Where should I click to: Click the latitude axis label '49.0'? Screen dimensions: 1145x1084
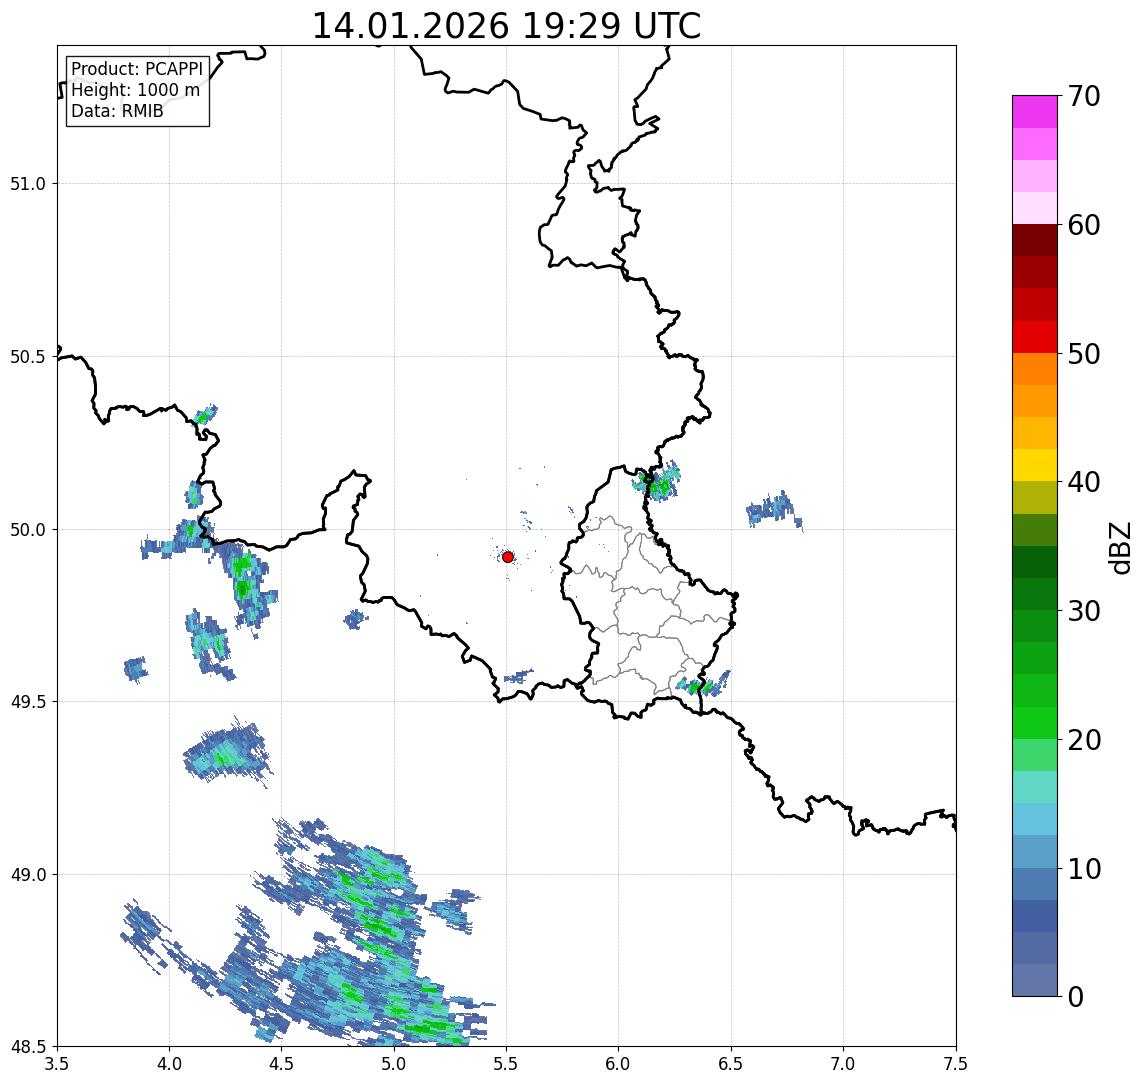coord(28,874)
